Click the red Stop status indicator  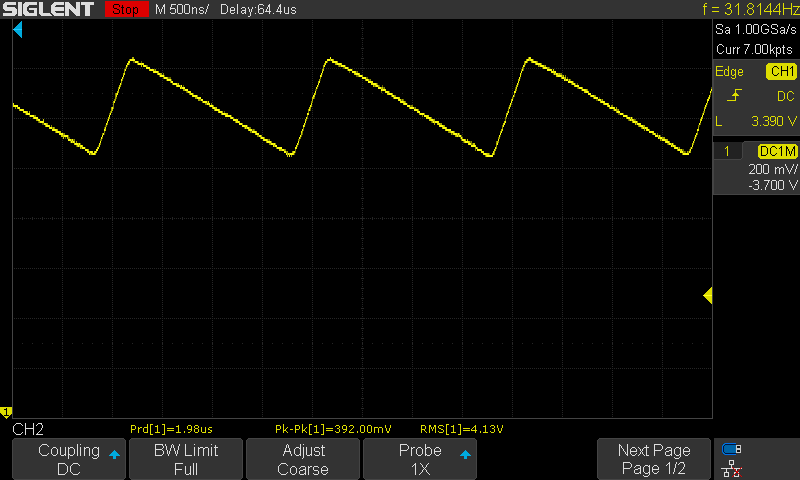[x=126, y=9]
